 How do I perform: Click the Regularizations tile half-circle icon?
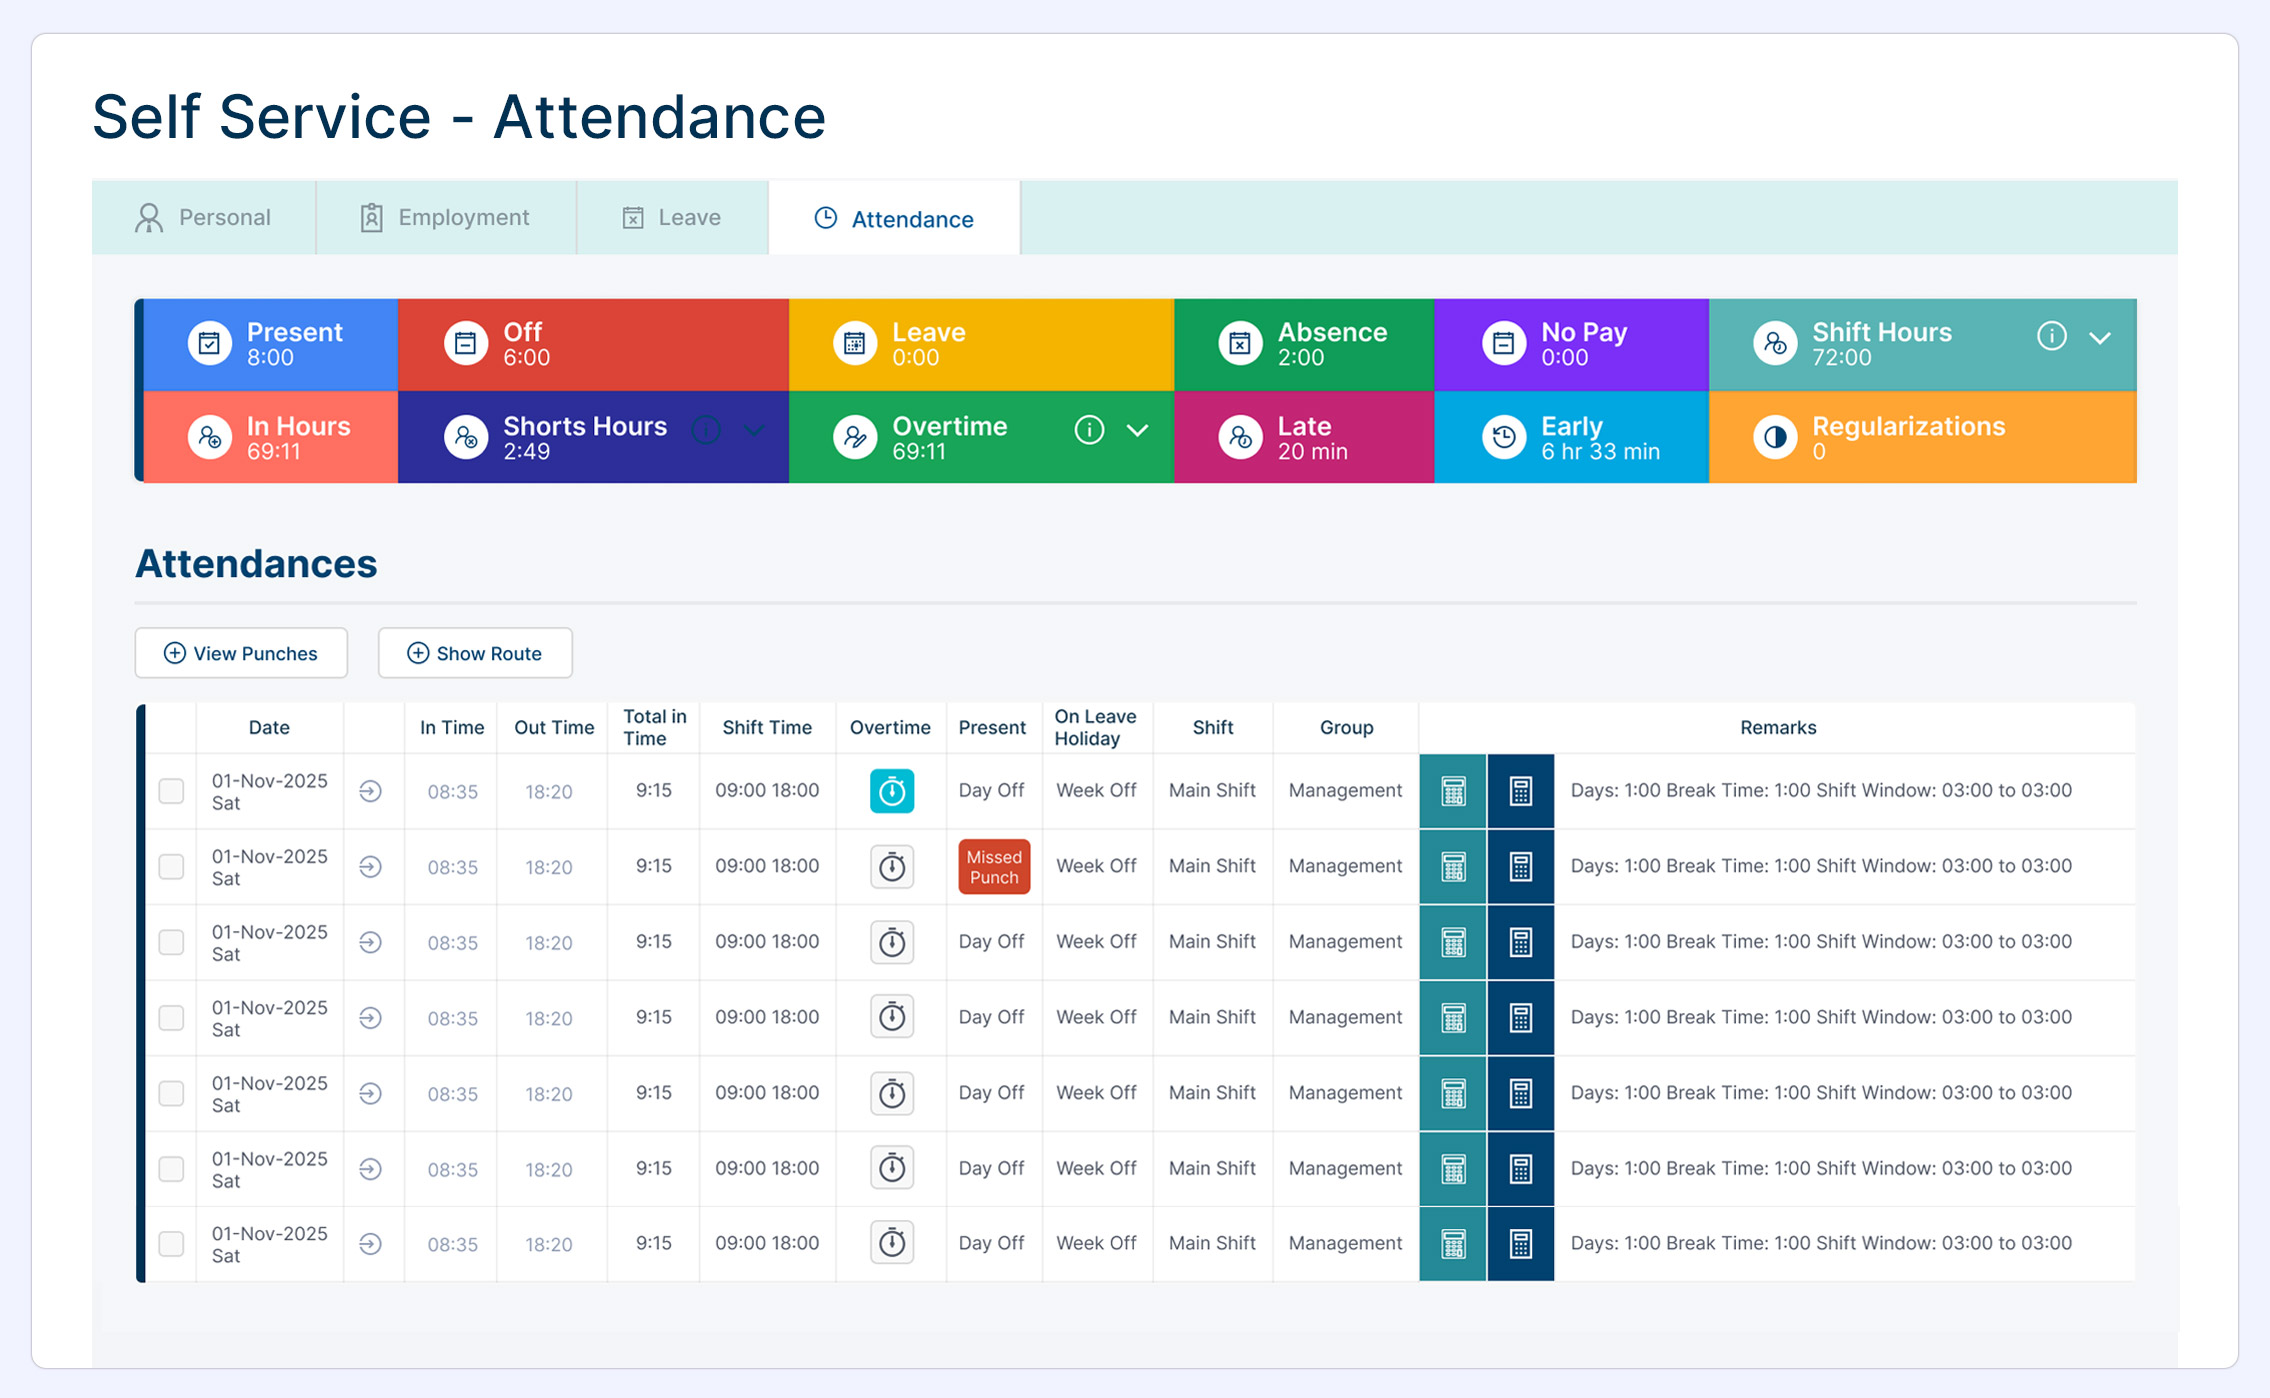(x=1775, y=437)
